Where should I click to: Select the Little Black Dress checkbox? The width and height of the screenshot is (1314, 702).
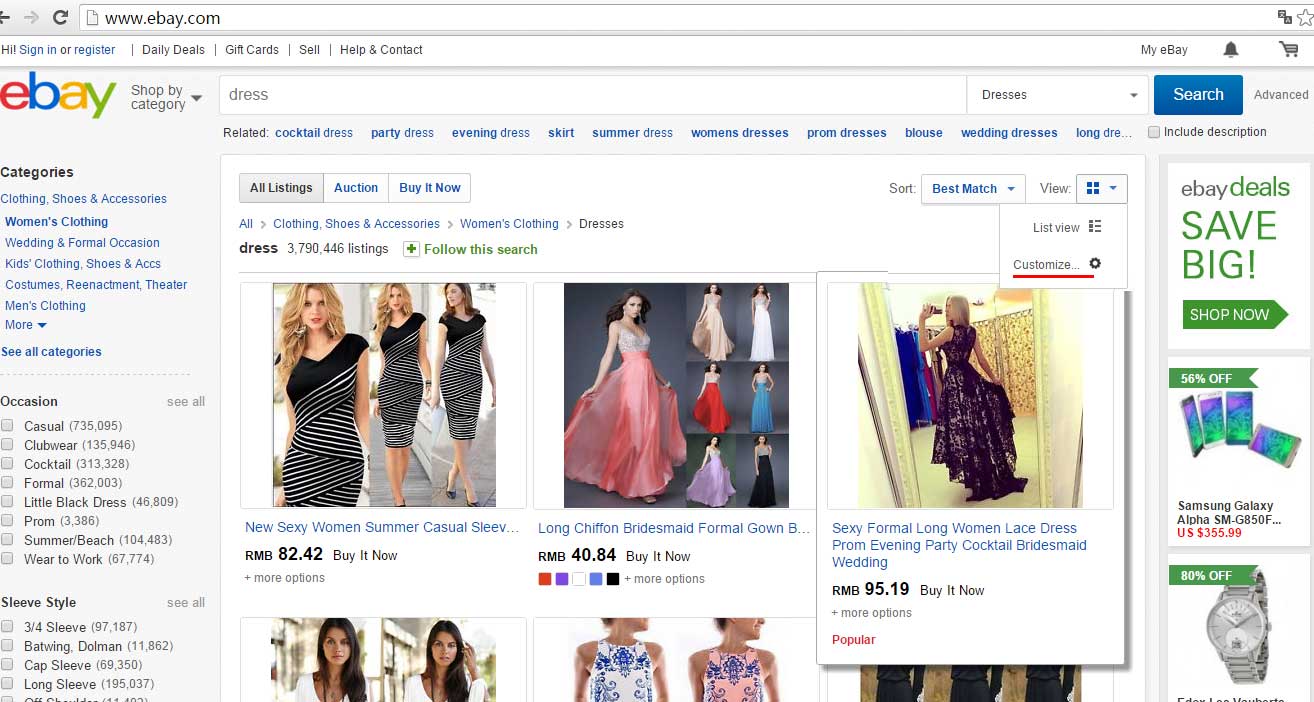pos(7,502)
